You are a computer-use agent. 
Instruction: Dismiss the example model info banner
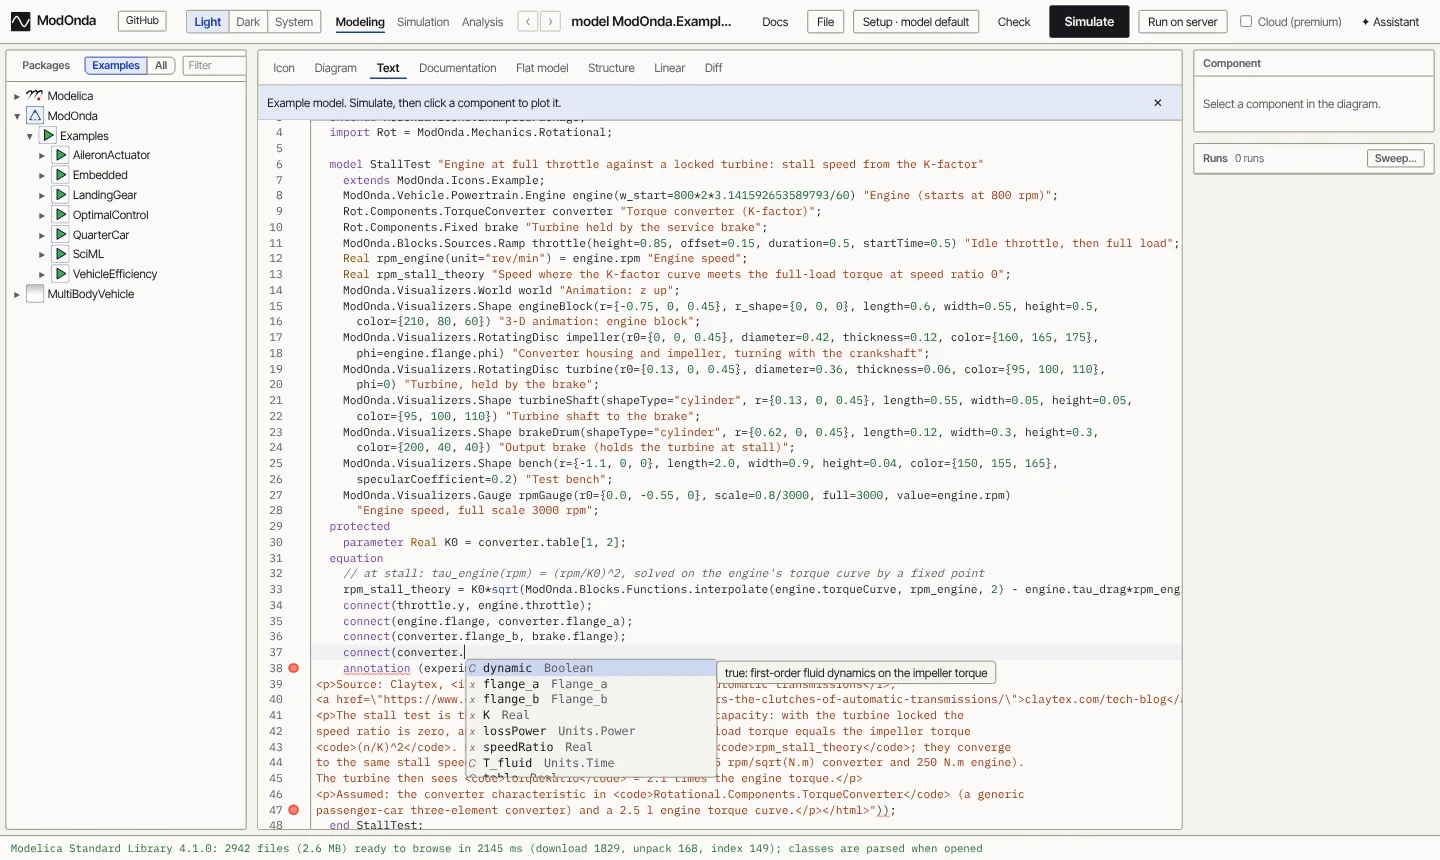point(1158,103)
